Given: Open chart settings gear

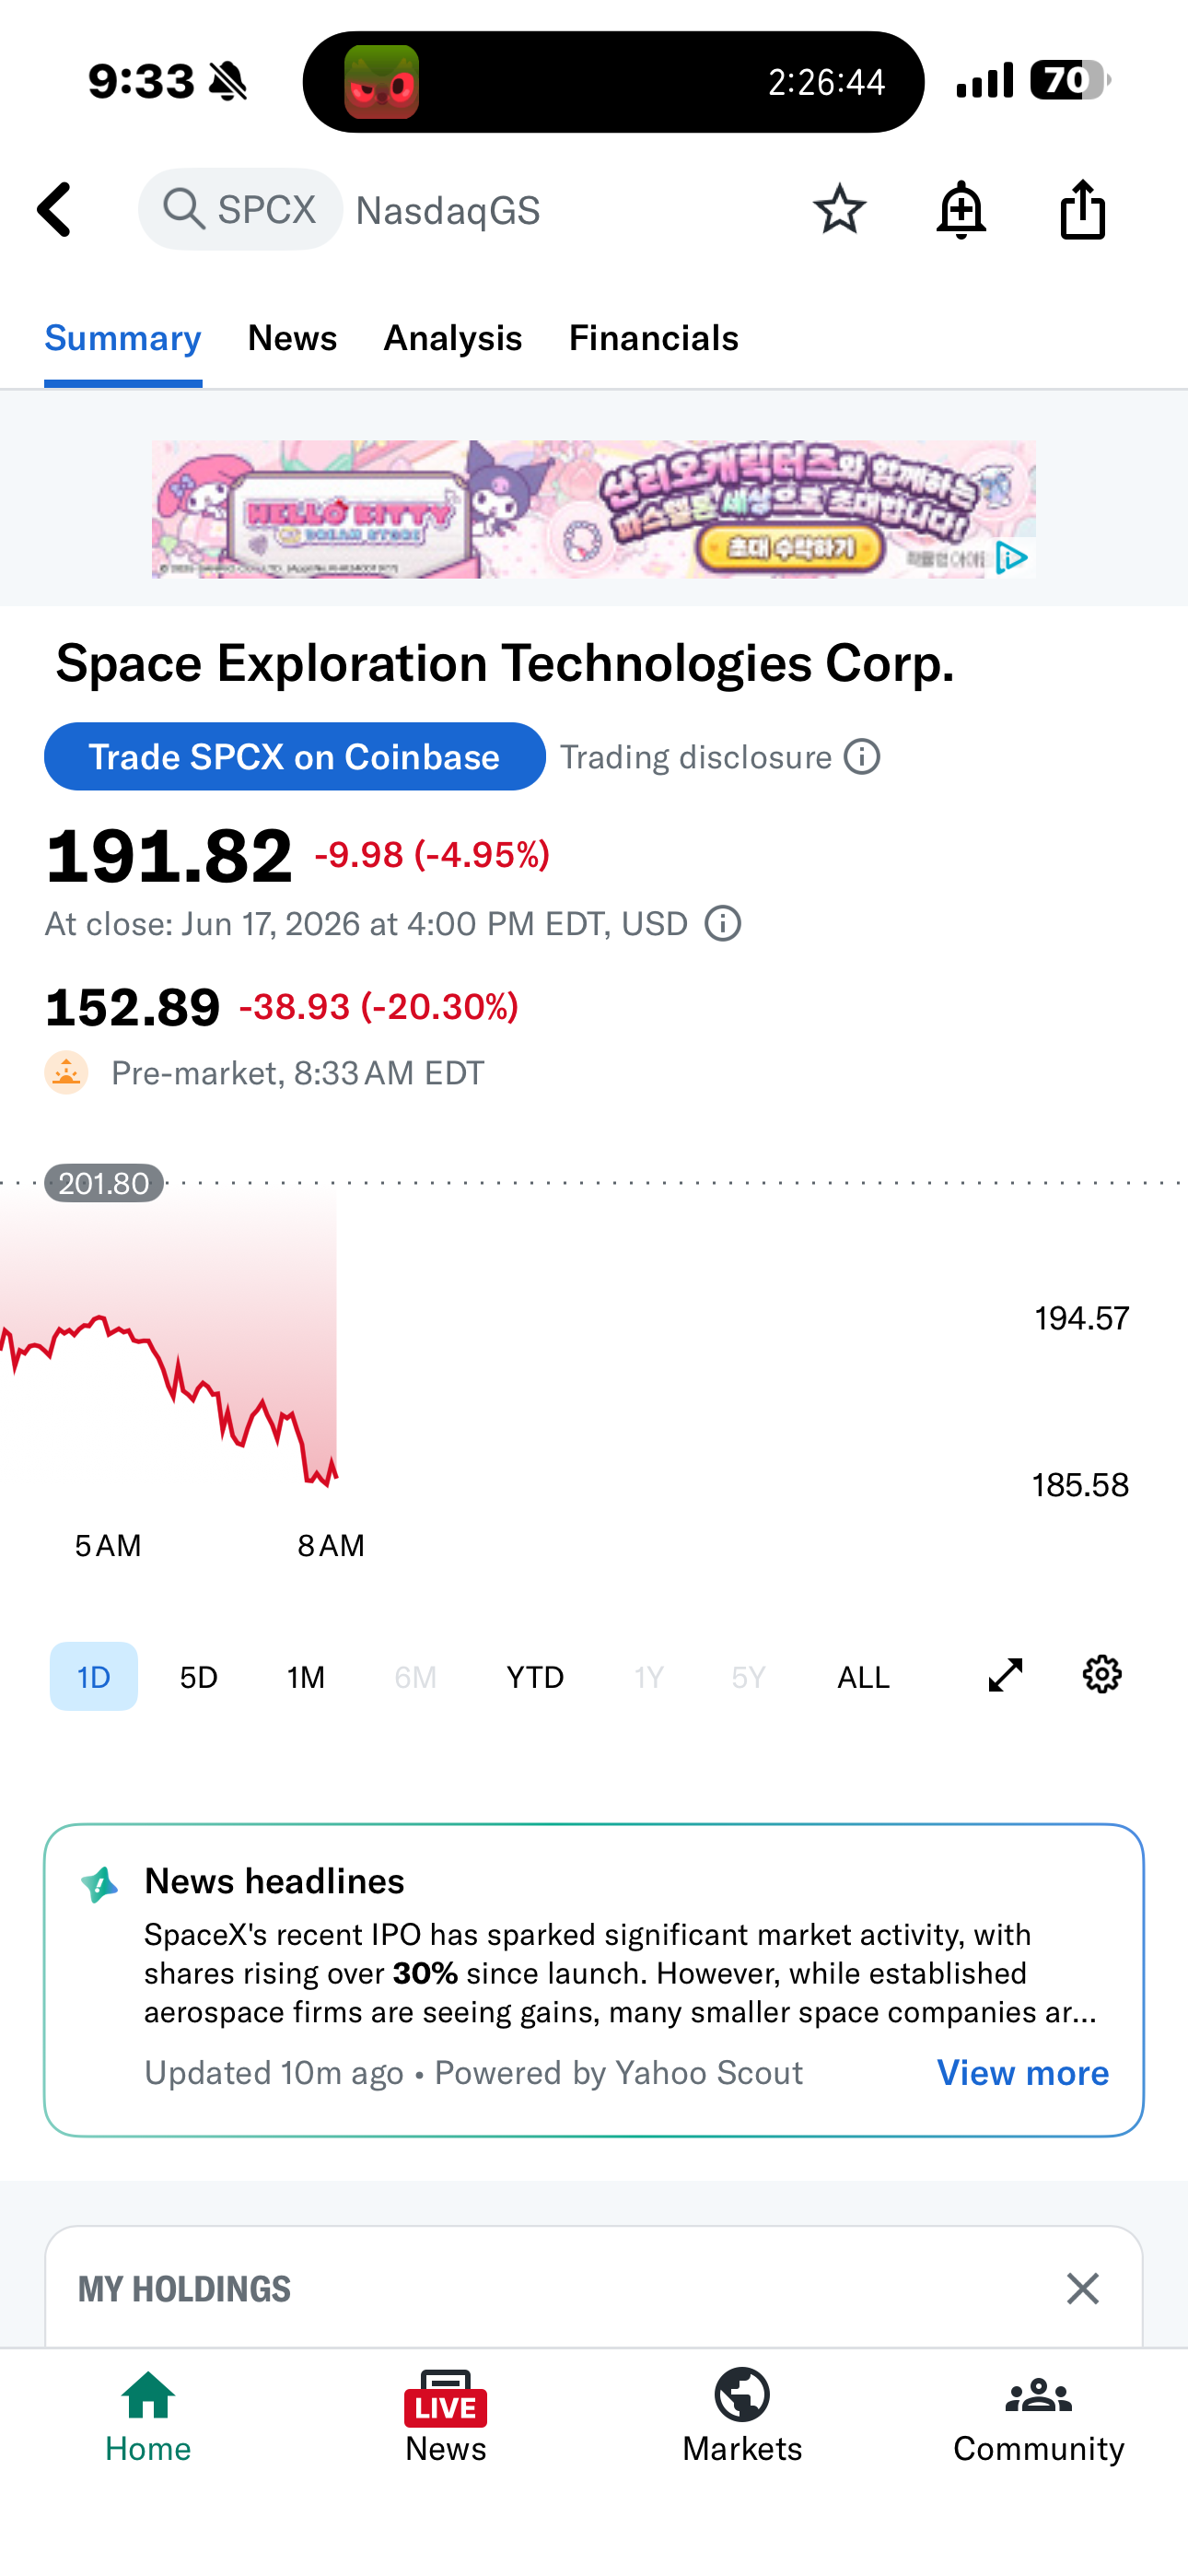Looking at the screenshot, I should click(1102, 1675).
